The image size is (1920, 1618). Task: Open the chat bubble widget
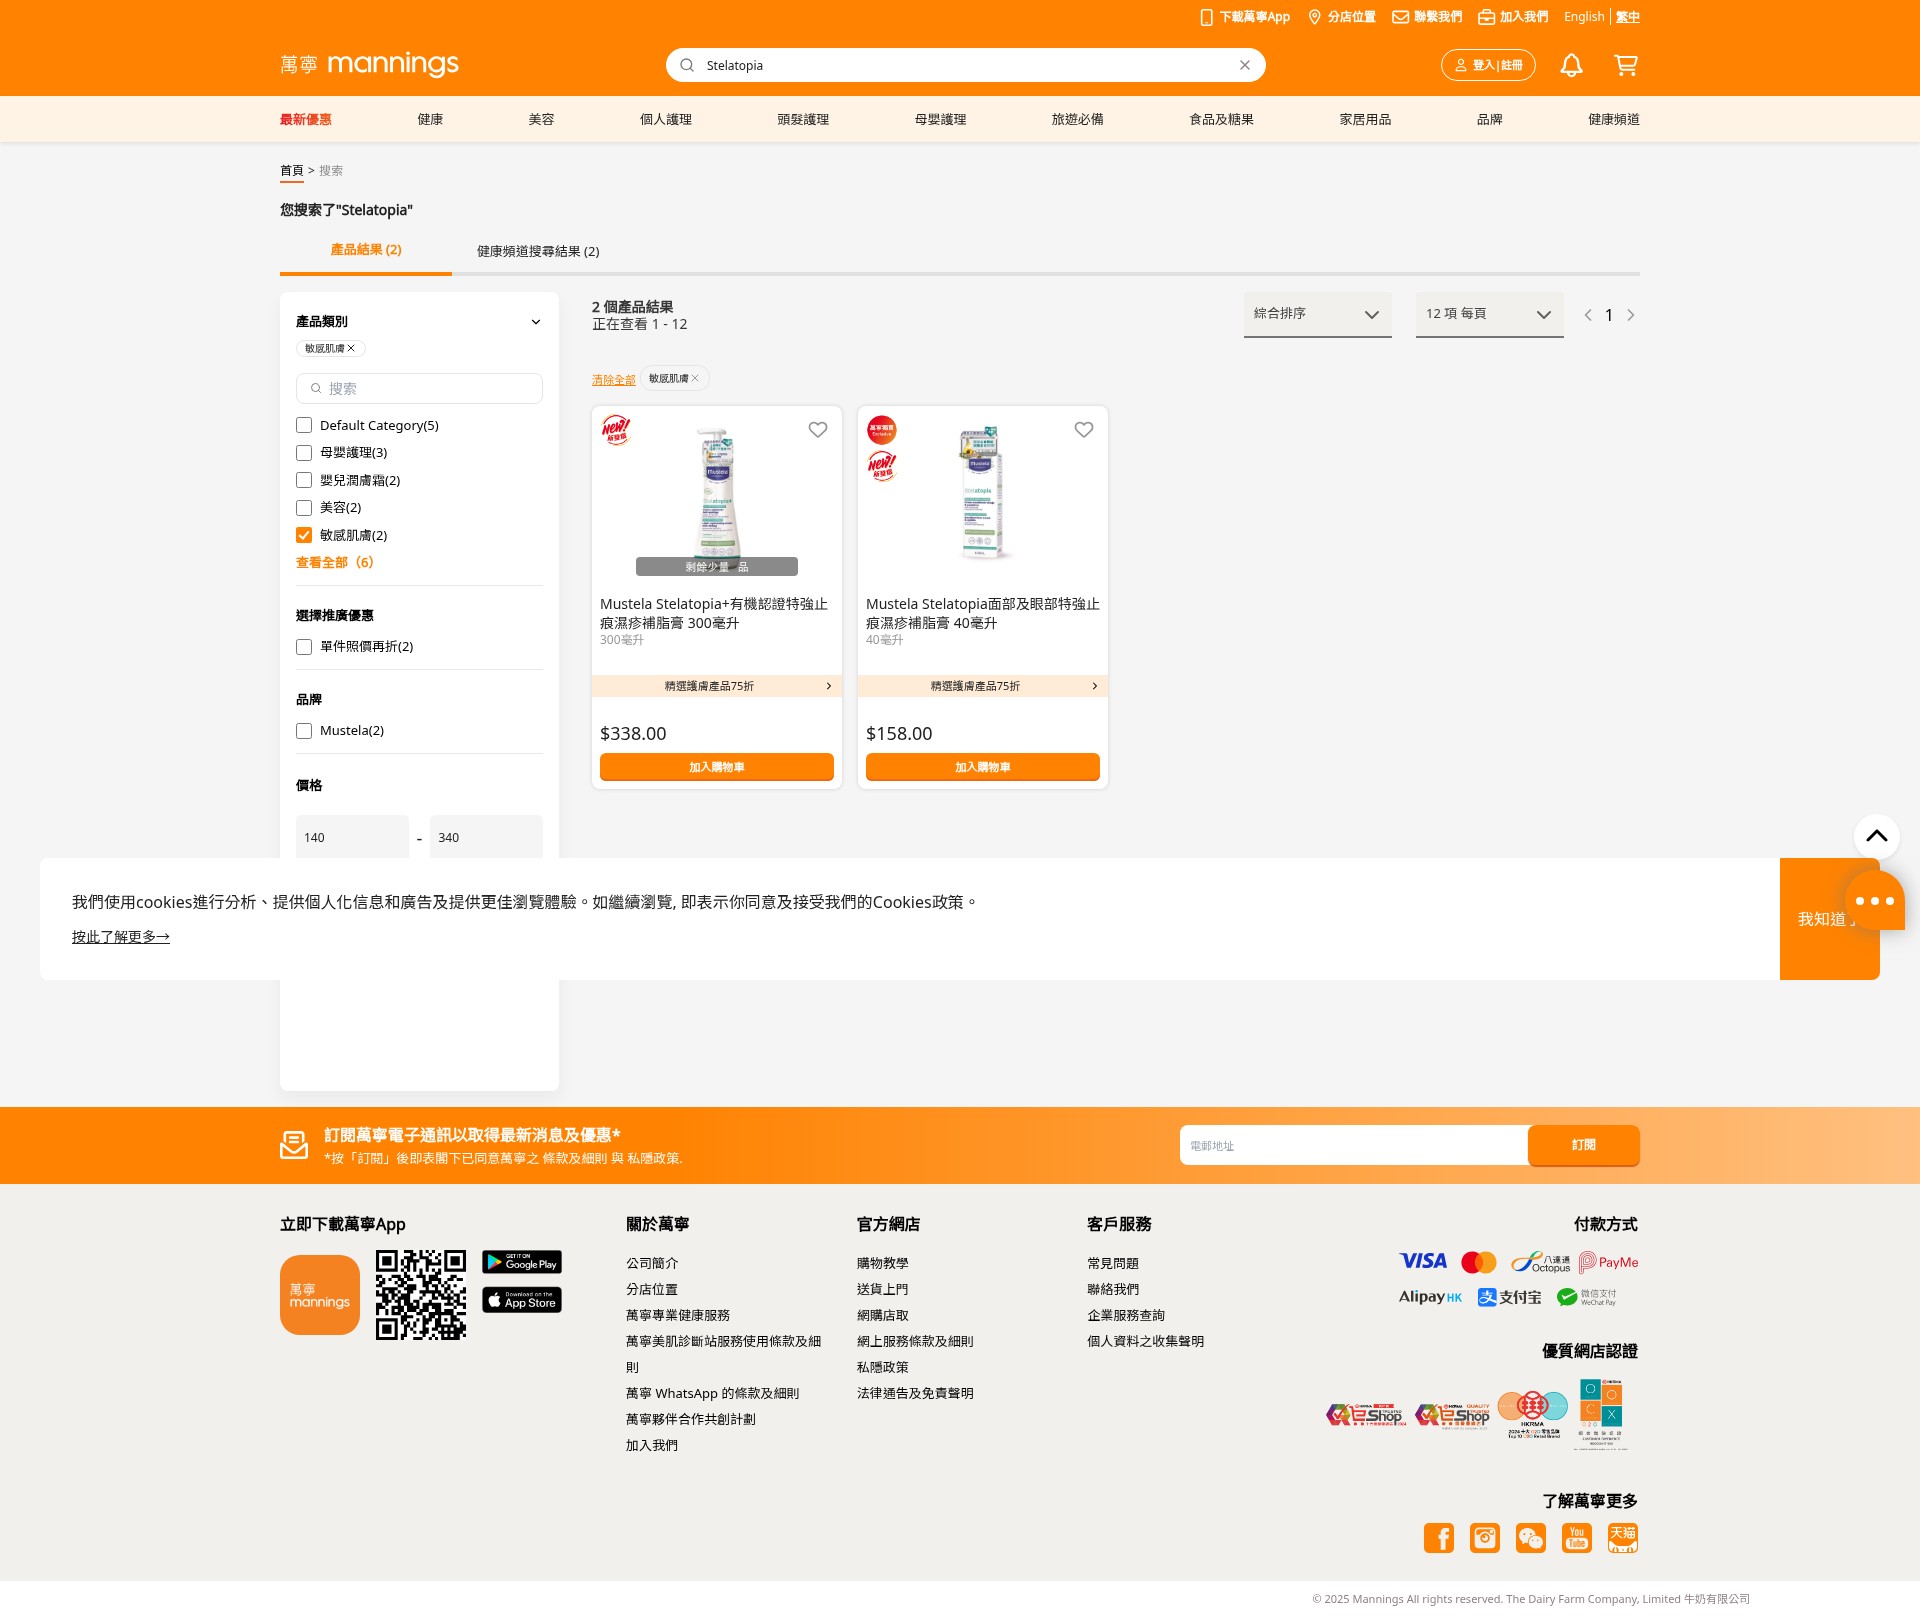1874,901
